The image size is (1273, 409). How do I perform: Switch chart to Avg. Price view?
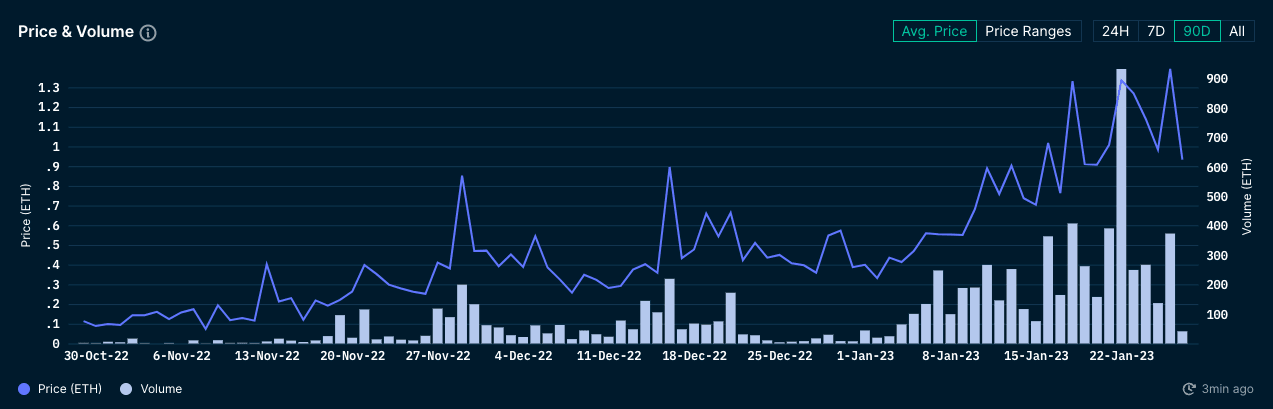pyautogui.click(x=934, y=31)
